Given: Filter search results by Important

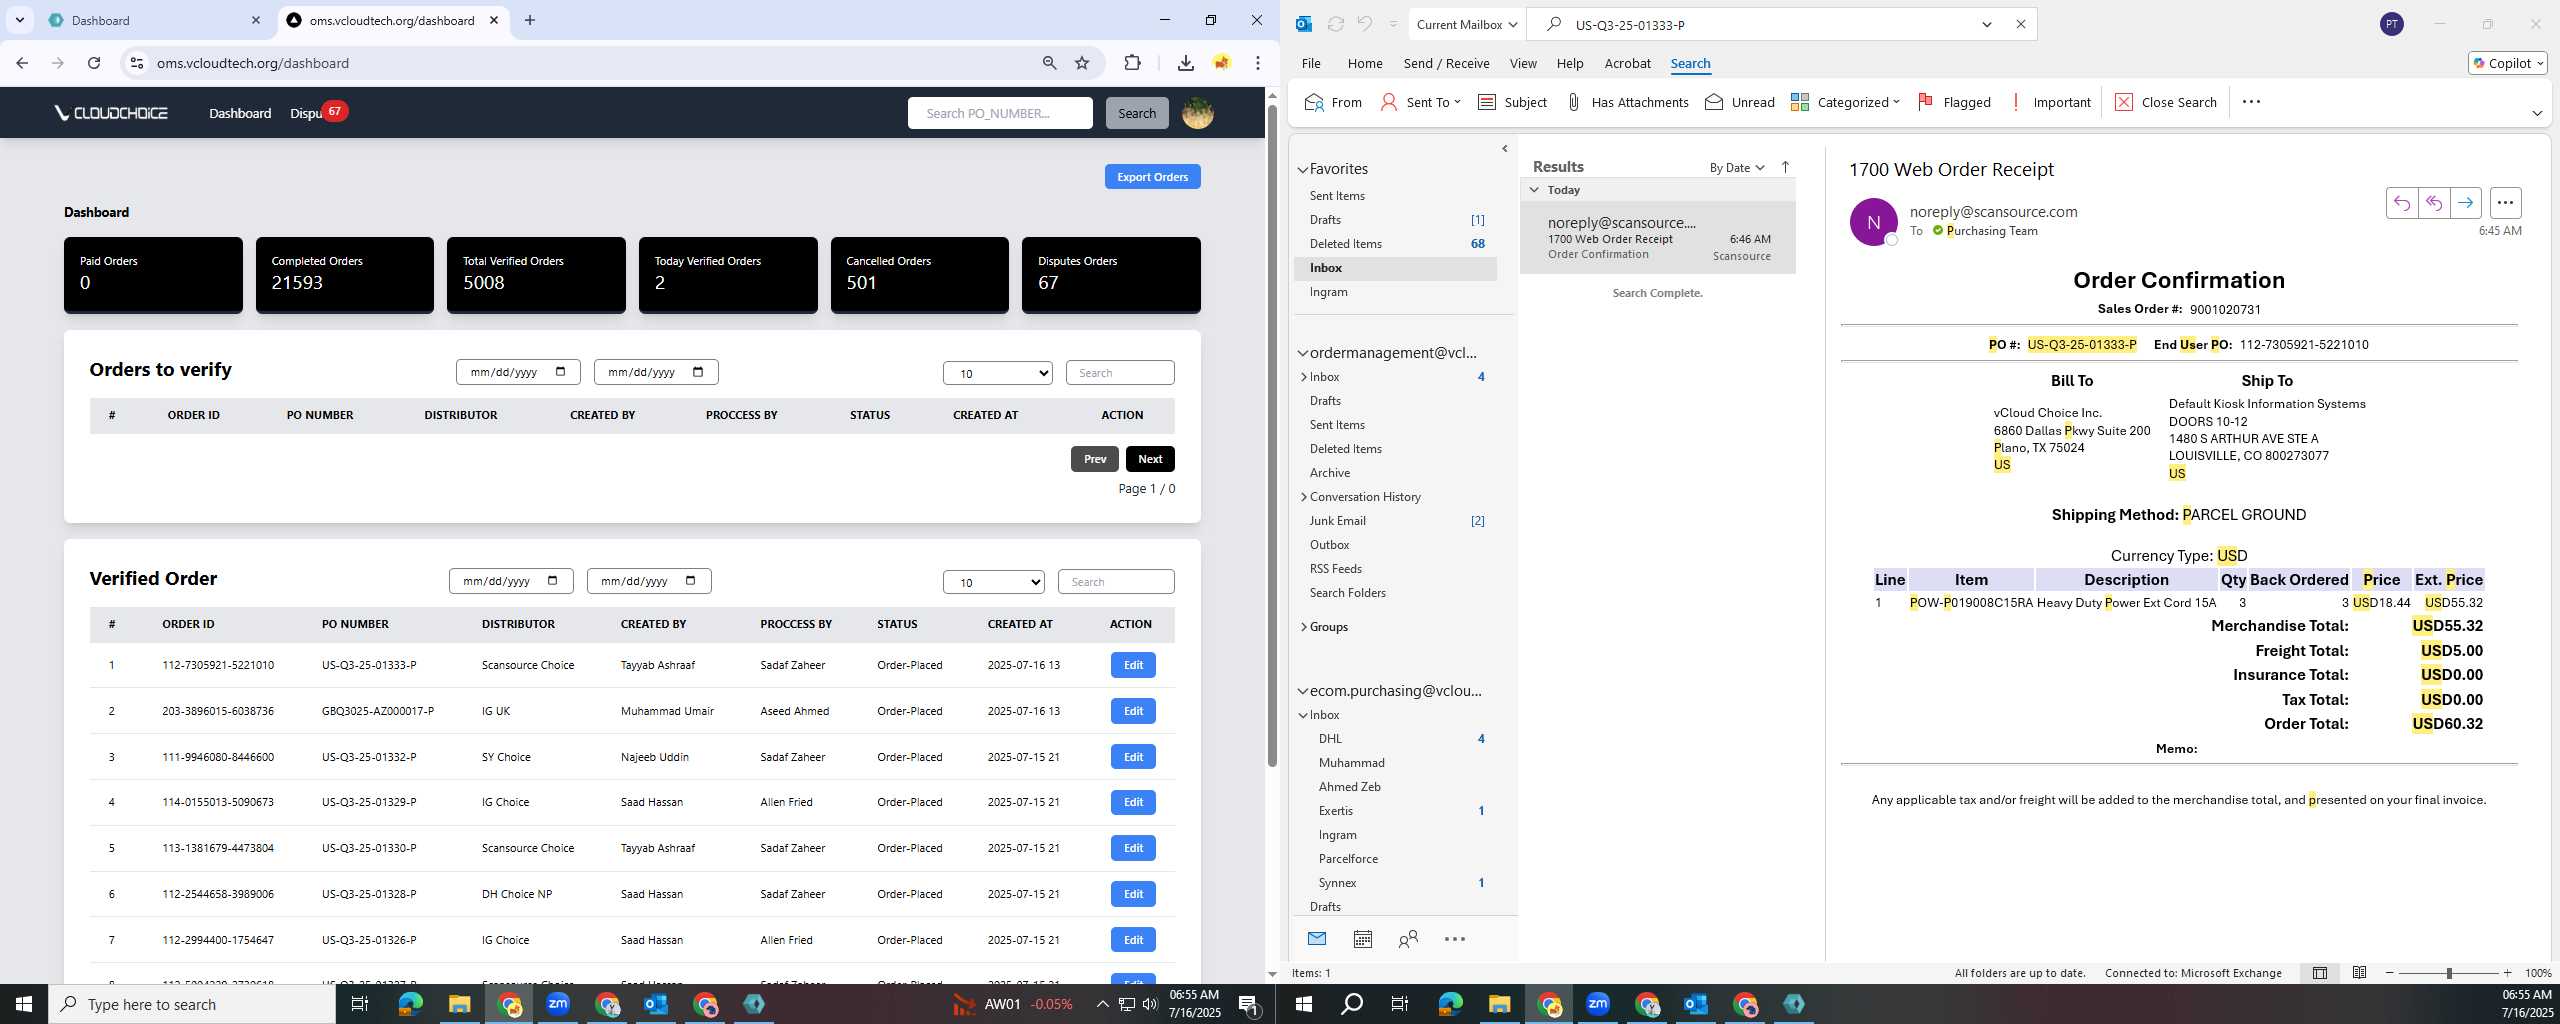Looking at the screenshot, I should coord(2049,102).
